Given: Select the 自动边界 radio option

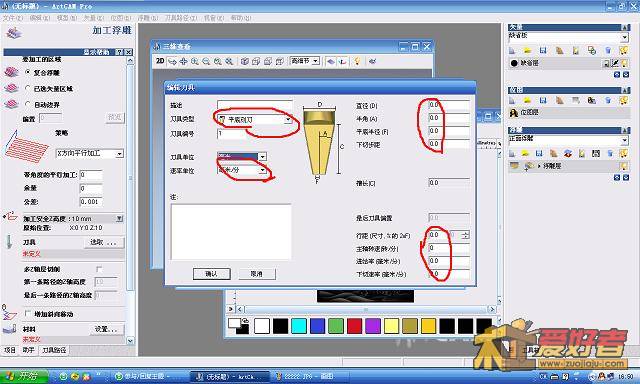Looking at the screenshot, I should (x=28, y=104).
